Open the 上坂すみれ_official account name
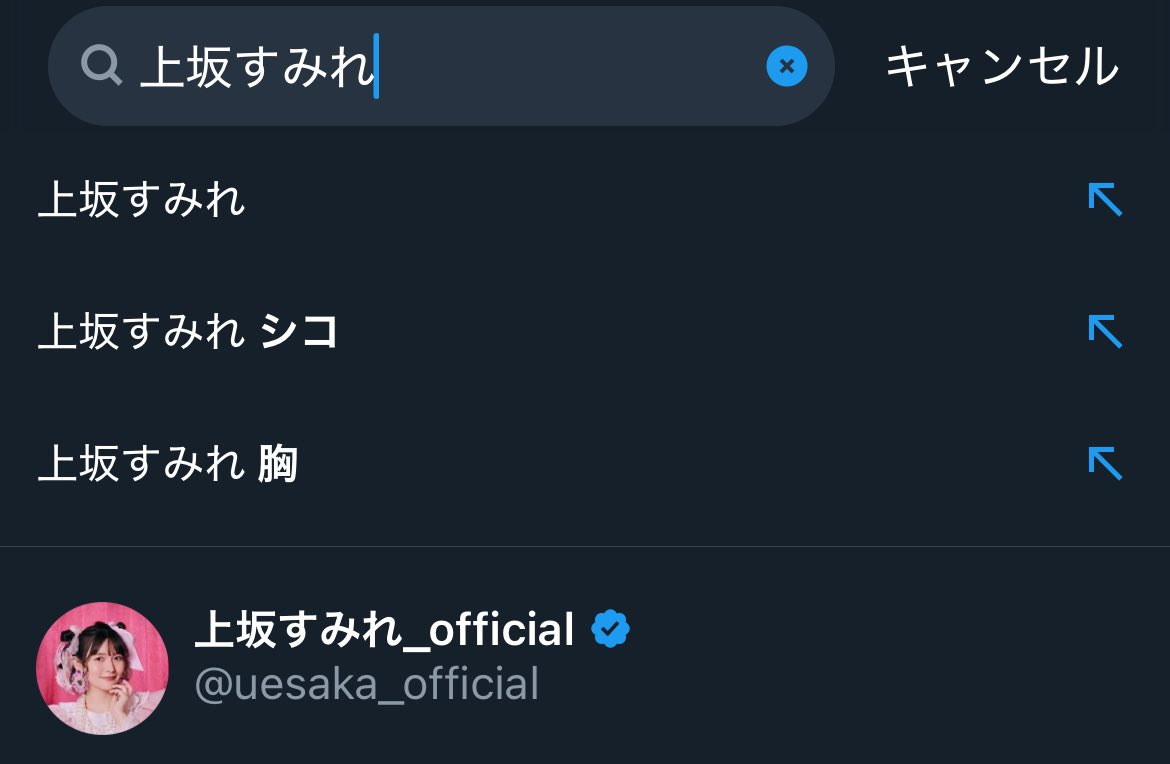This screenshot has height=764, width=1170. 384,629
